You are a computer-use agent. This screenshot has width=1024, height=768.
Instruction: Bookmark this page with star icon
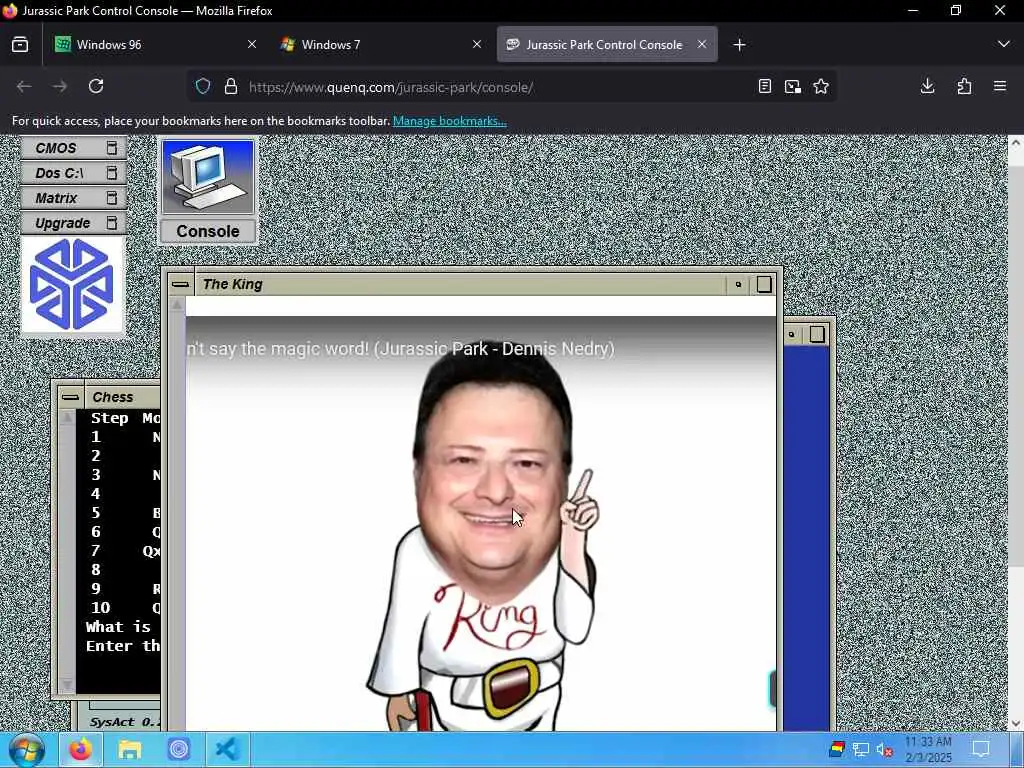821,86
